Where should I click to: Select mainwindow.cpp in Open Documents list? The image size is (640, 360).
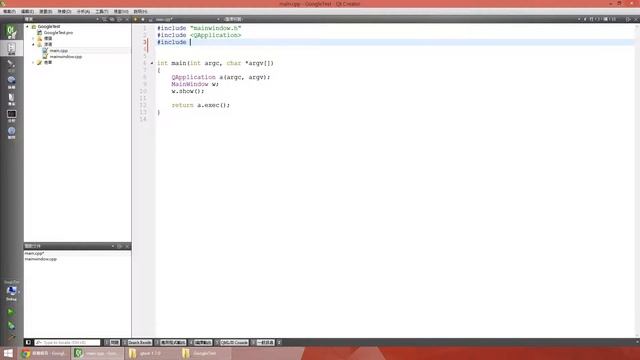point(41,259)
